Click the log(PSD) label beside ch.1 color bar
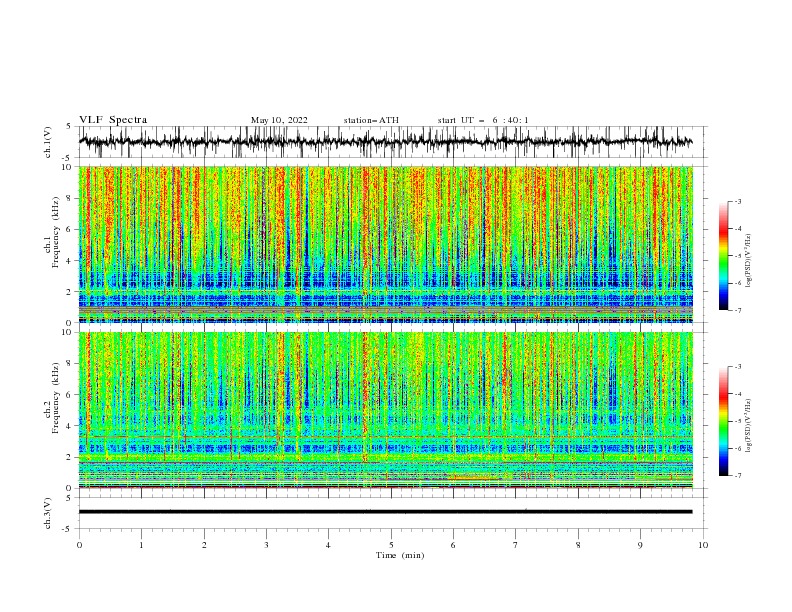792x612 pixels. [x=749, y=261]
